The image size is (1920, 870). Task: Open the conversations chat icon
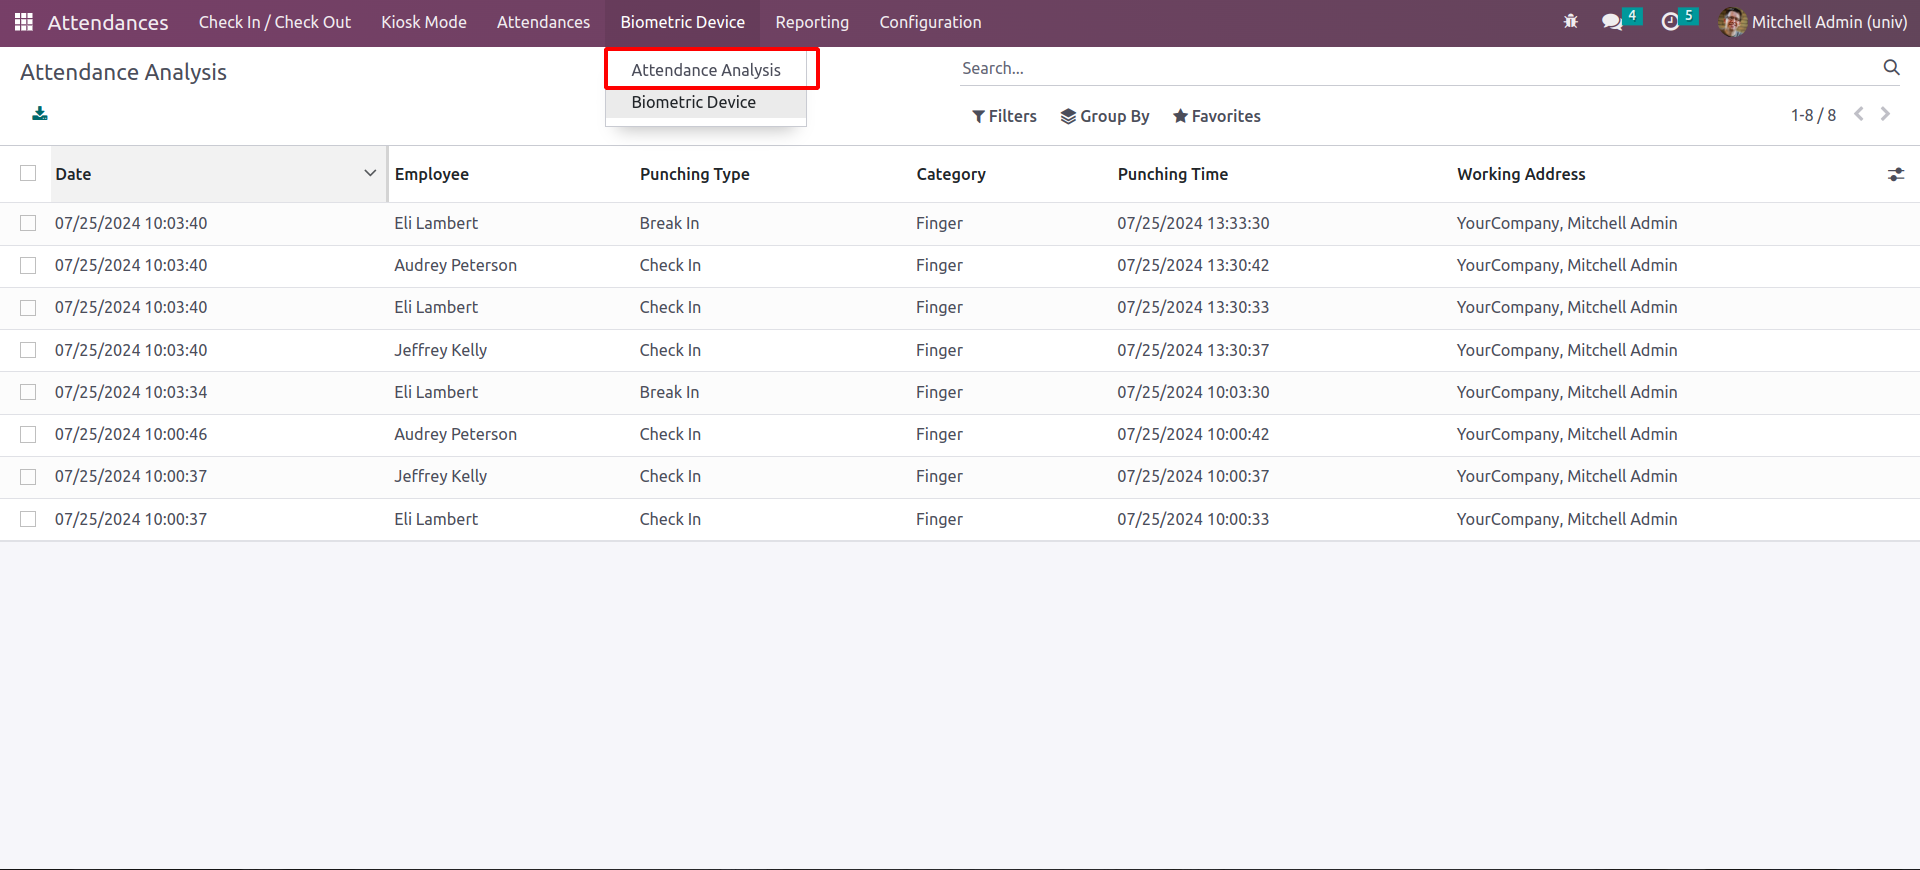point(1612,22)
